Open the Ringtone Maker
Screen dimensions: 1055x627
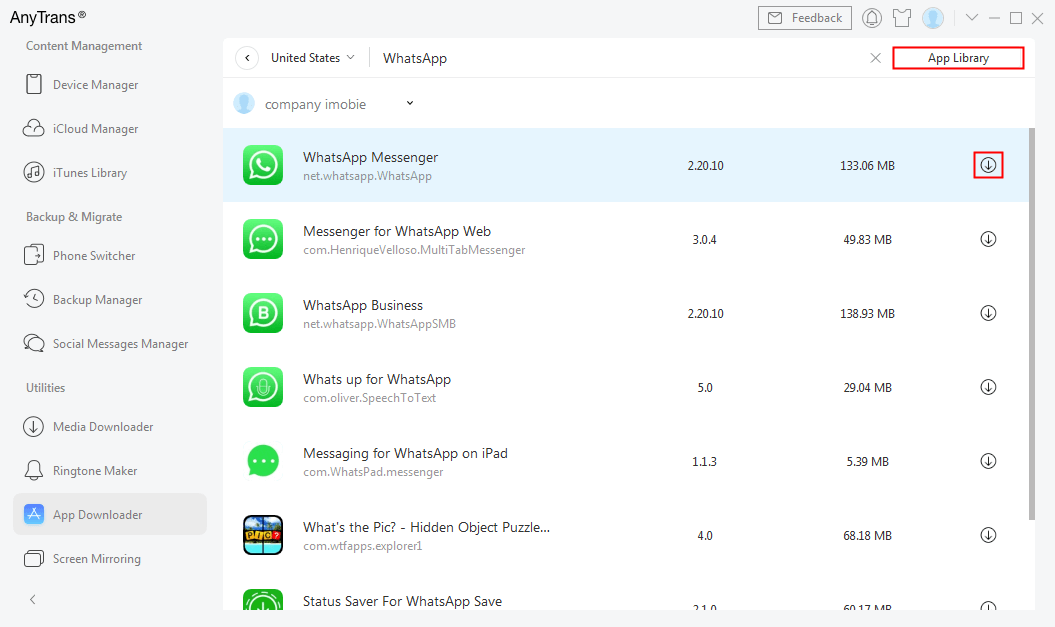pos(93,470)
